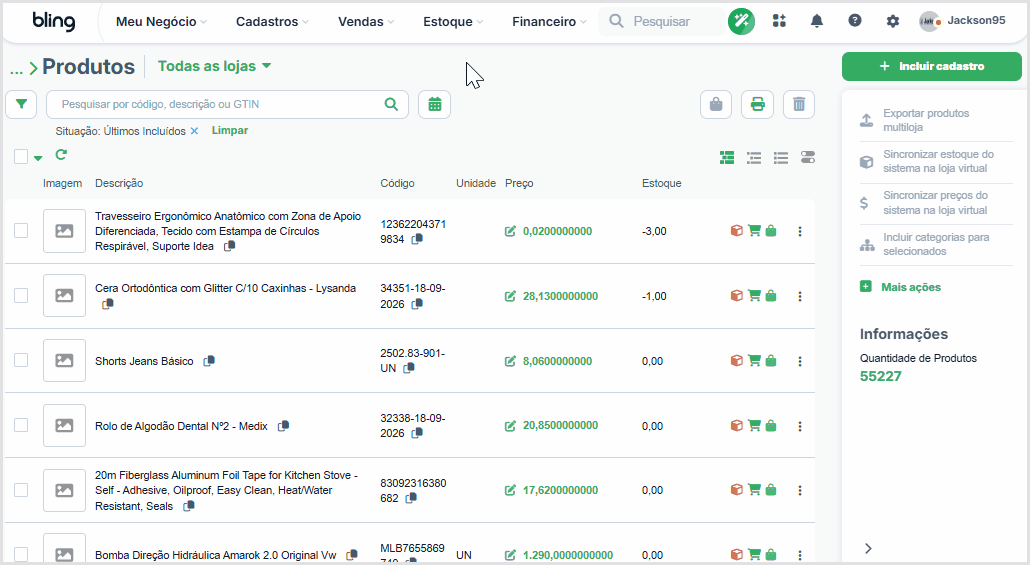Expand the Meu Negócio menu
The width and height of the screenshot is (1030, 565).
tap(161, 22)
